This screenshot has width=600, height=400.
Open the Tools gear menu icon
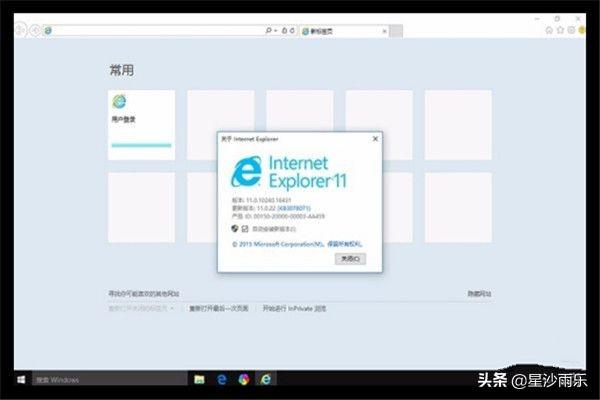(571, 30)
